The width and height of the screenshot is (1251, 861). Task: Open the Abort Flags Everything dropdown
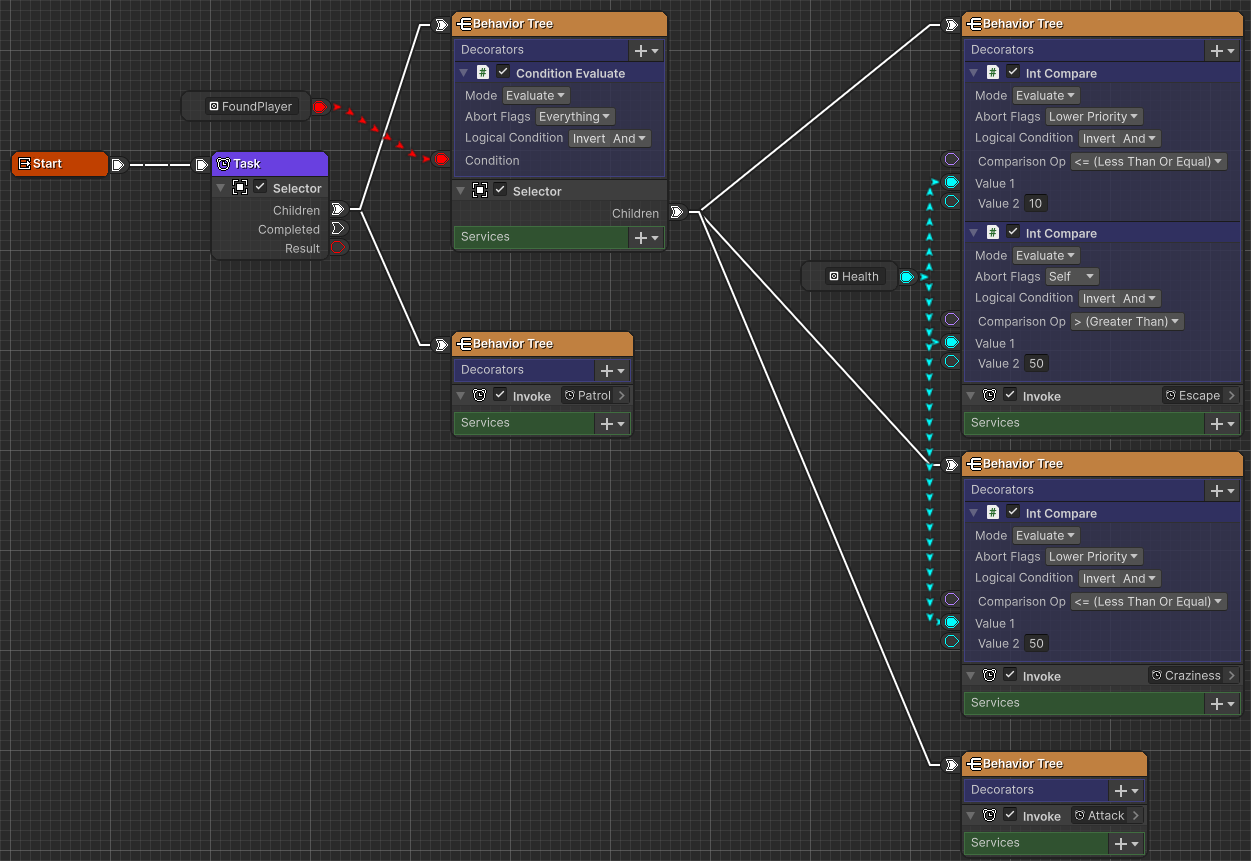coord(575,117)
